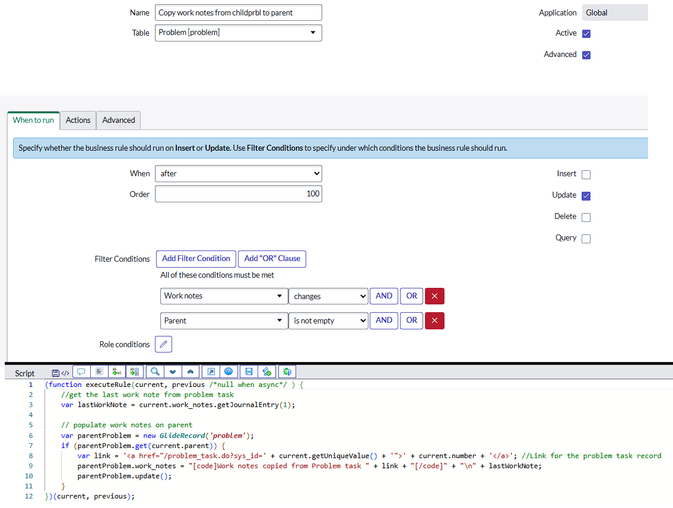Enable the Query checkbox
Viewport: 673px width, 508px height.
(x=586, y=239)
